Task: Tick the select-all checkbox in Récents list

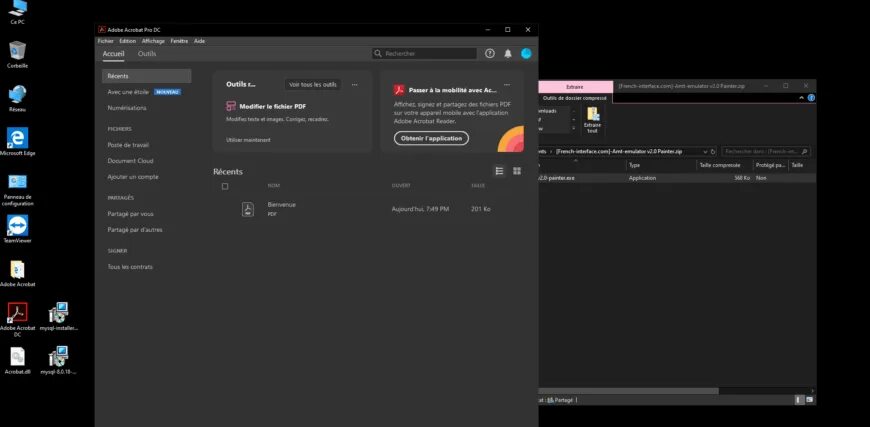Action: (225, 186)
